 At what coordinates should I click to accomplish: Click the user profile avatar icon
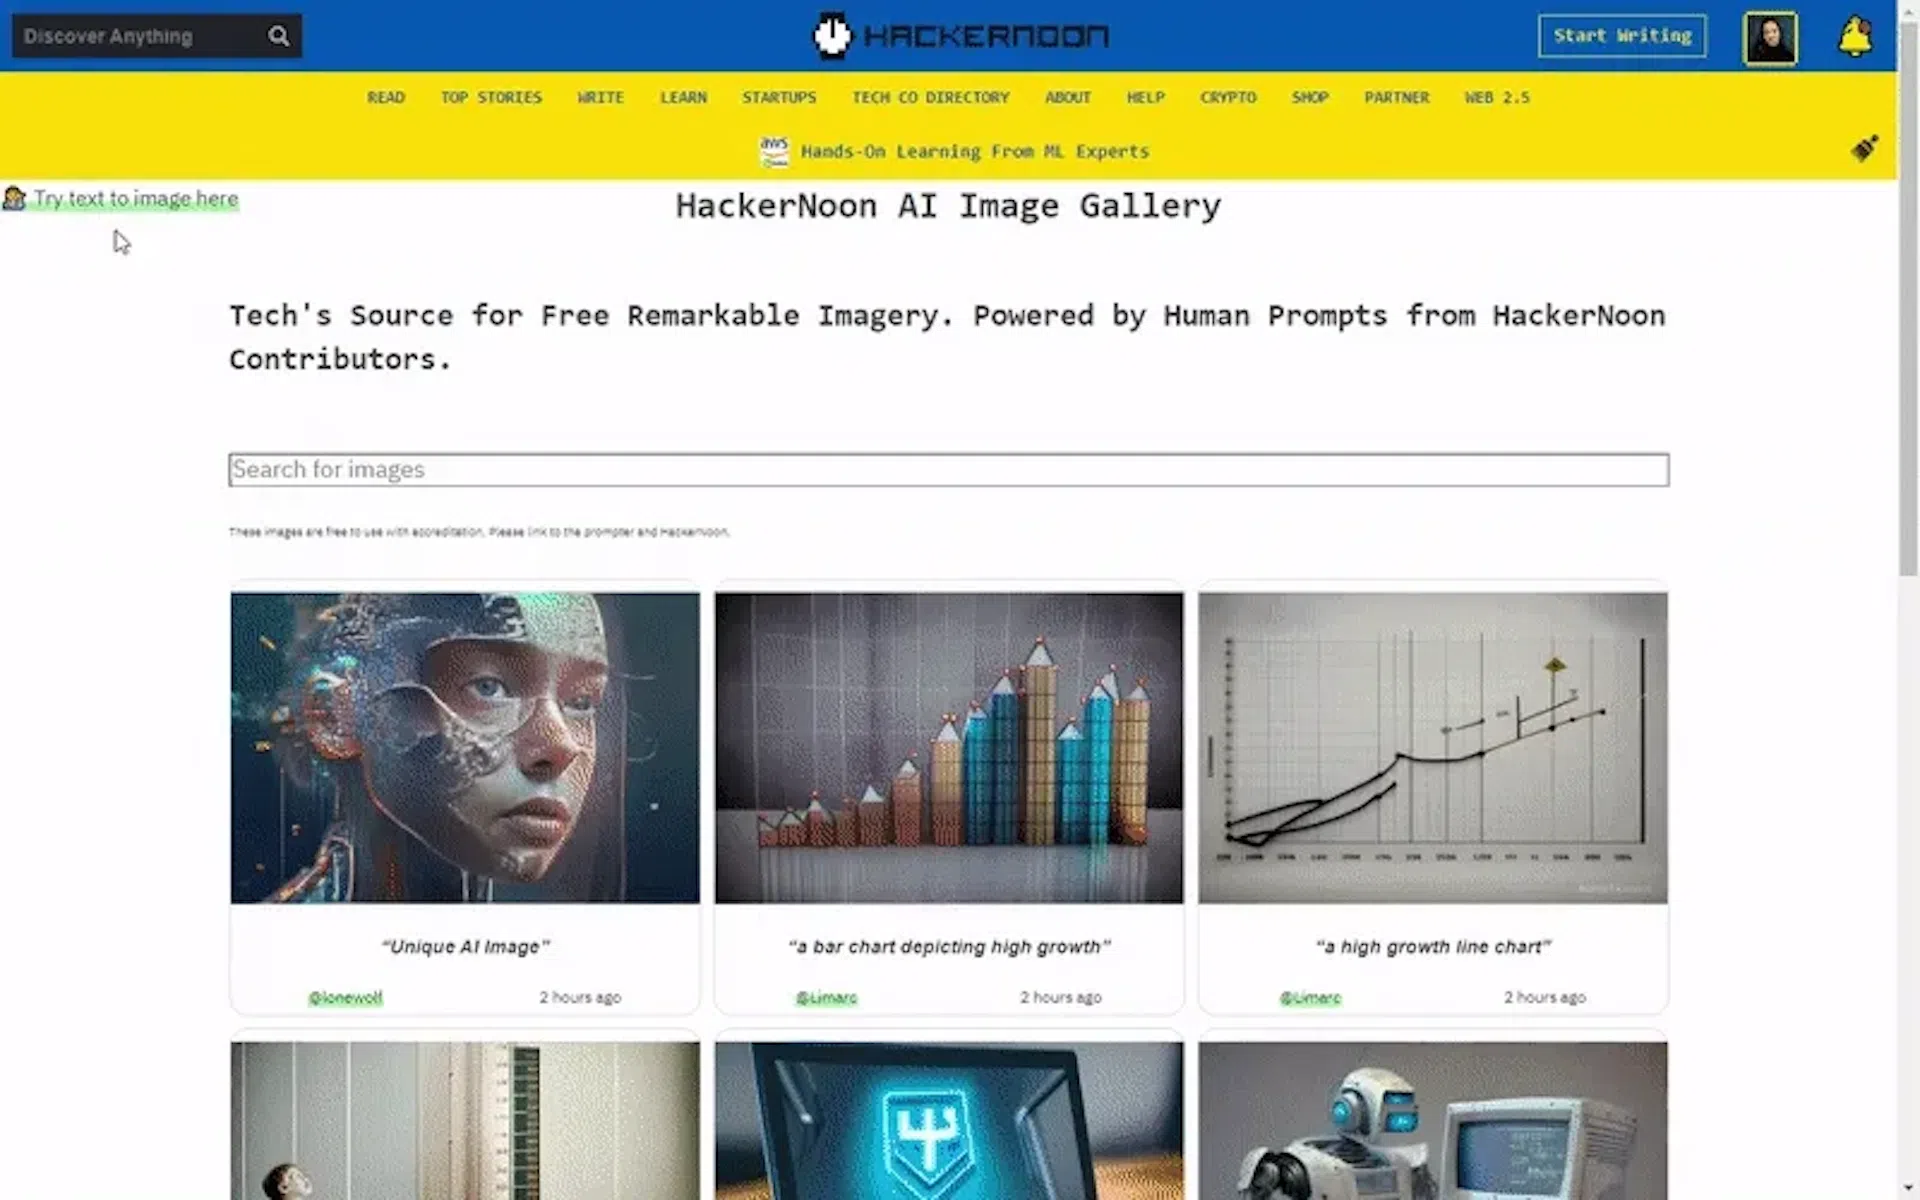coord(1771,36)
